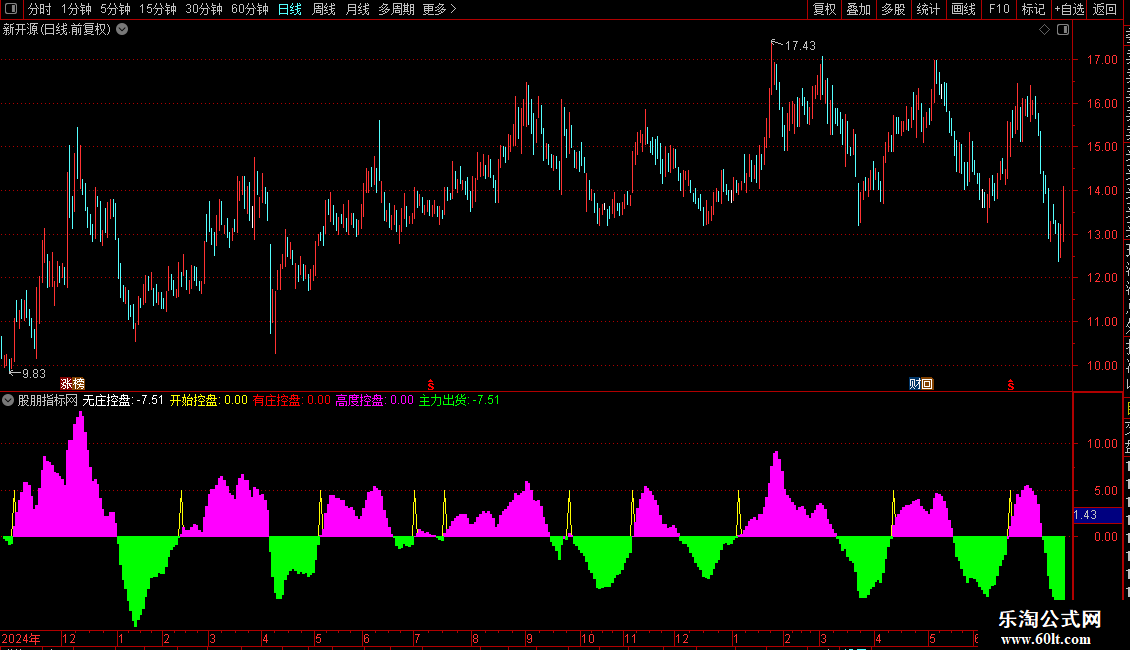Open dropdown next to 新开源 title
This screenshot has width=1130, height=650.
click(x=123, y=30)
